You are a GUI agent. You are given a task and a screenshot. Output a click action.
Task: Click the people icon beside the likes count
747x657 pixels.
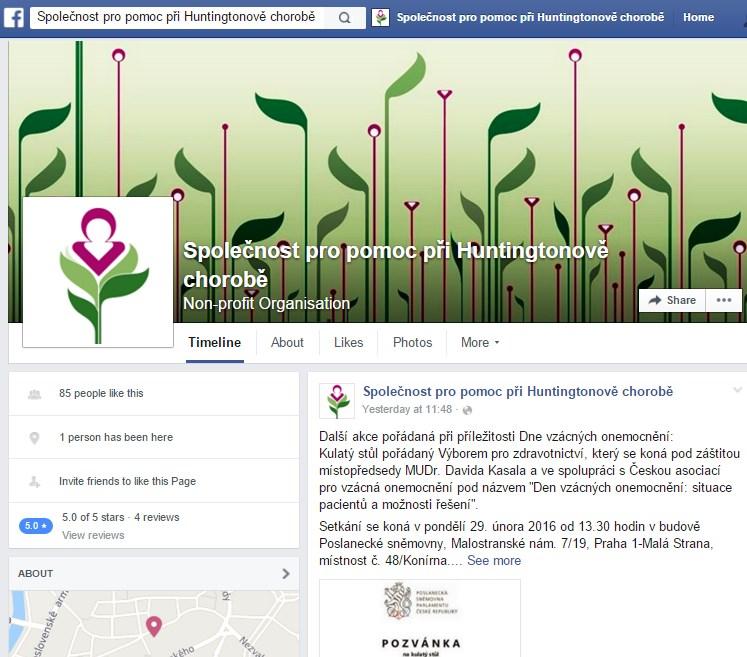pyautogui.click(x=34, y=394)
